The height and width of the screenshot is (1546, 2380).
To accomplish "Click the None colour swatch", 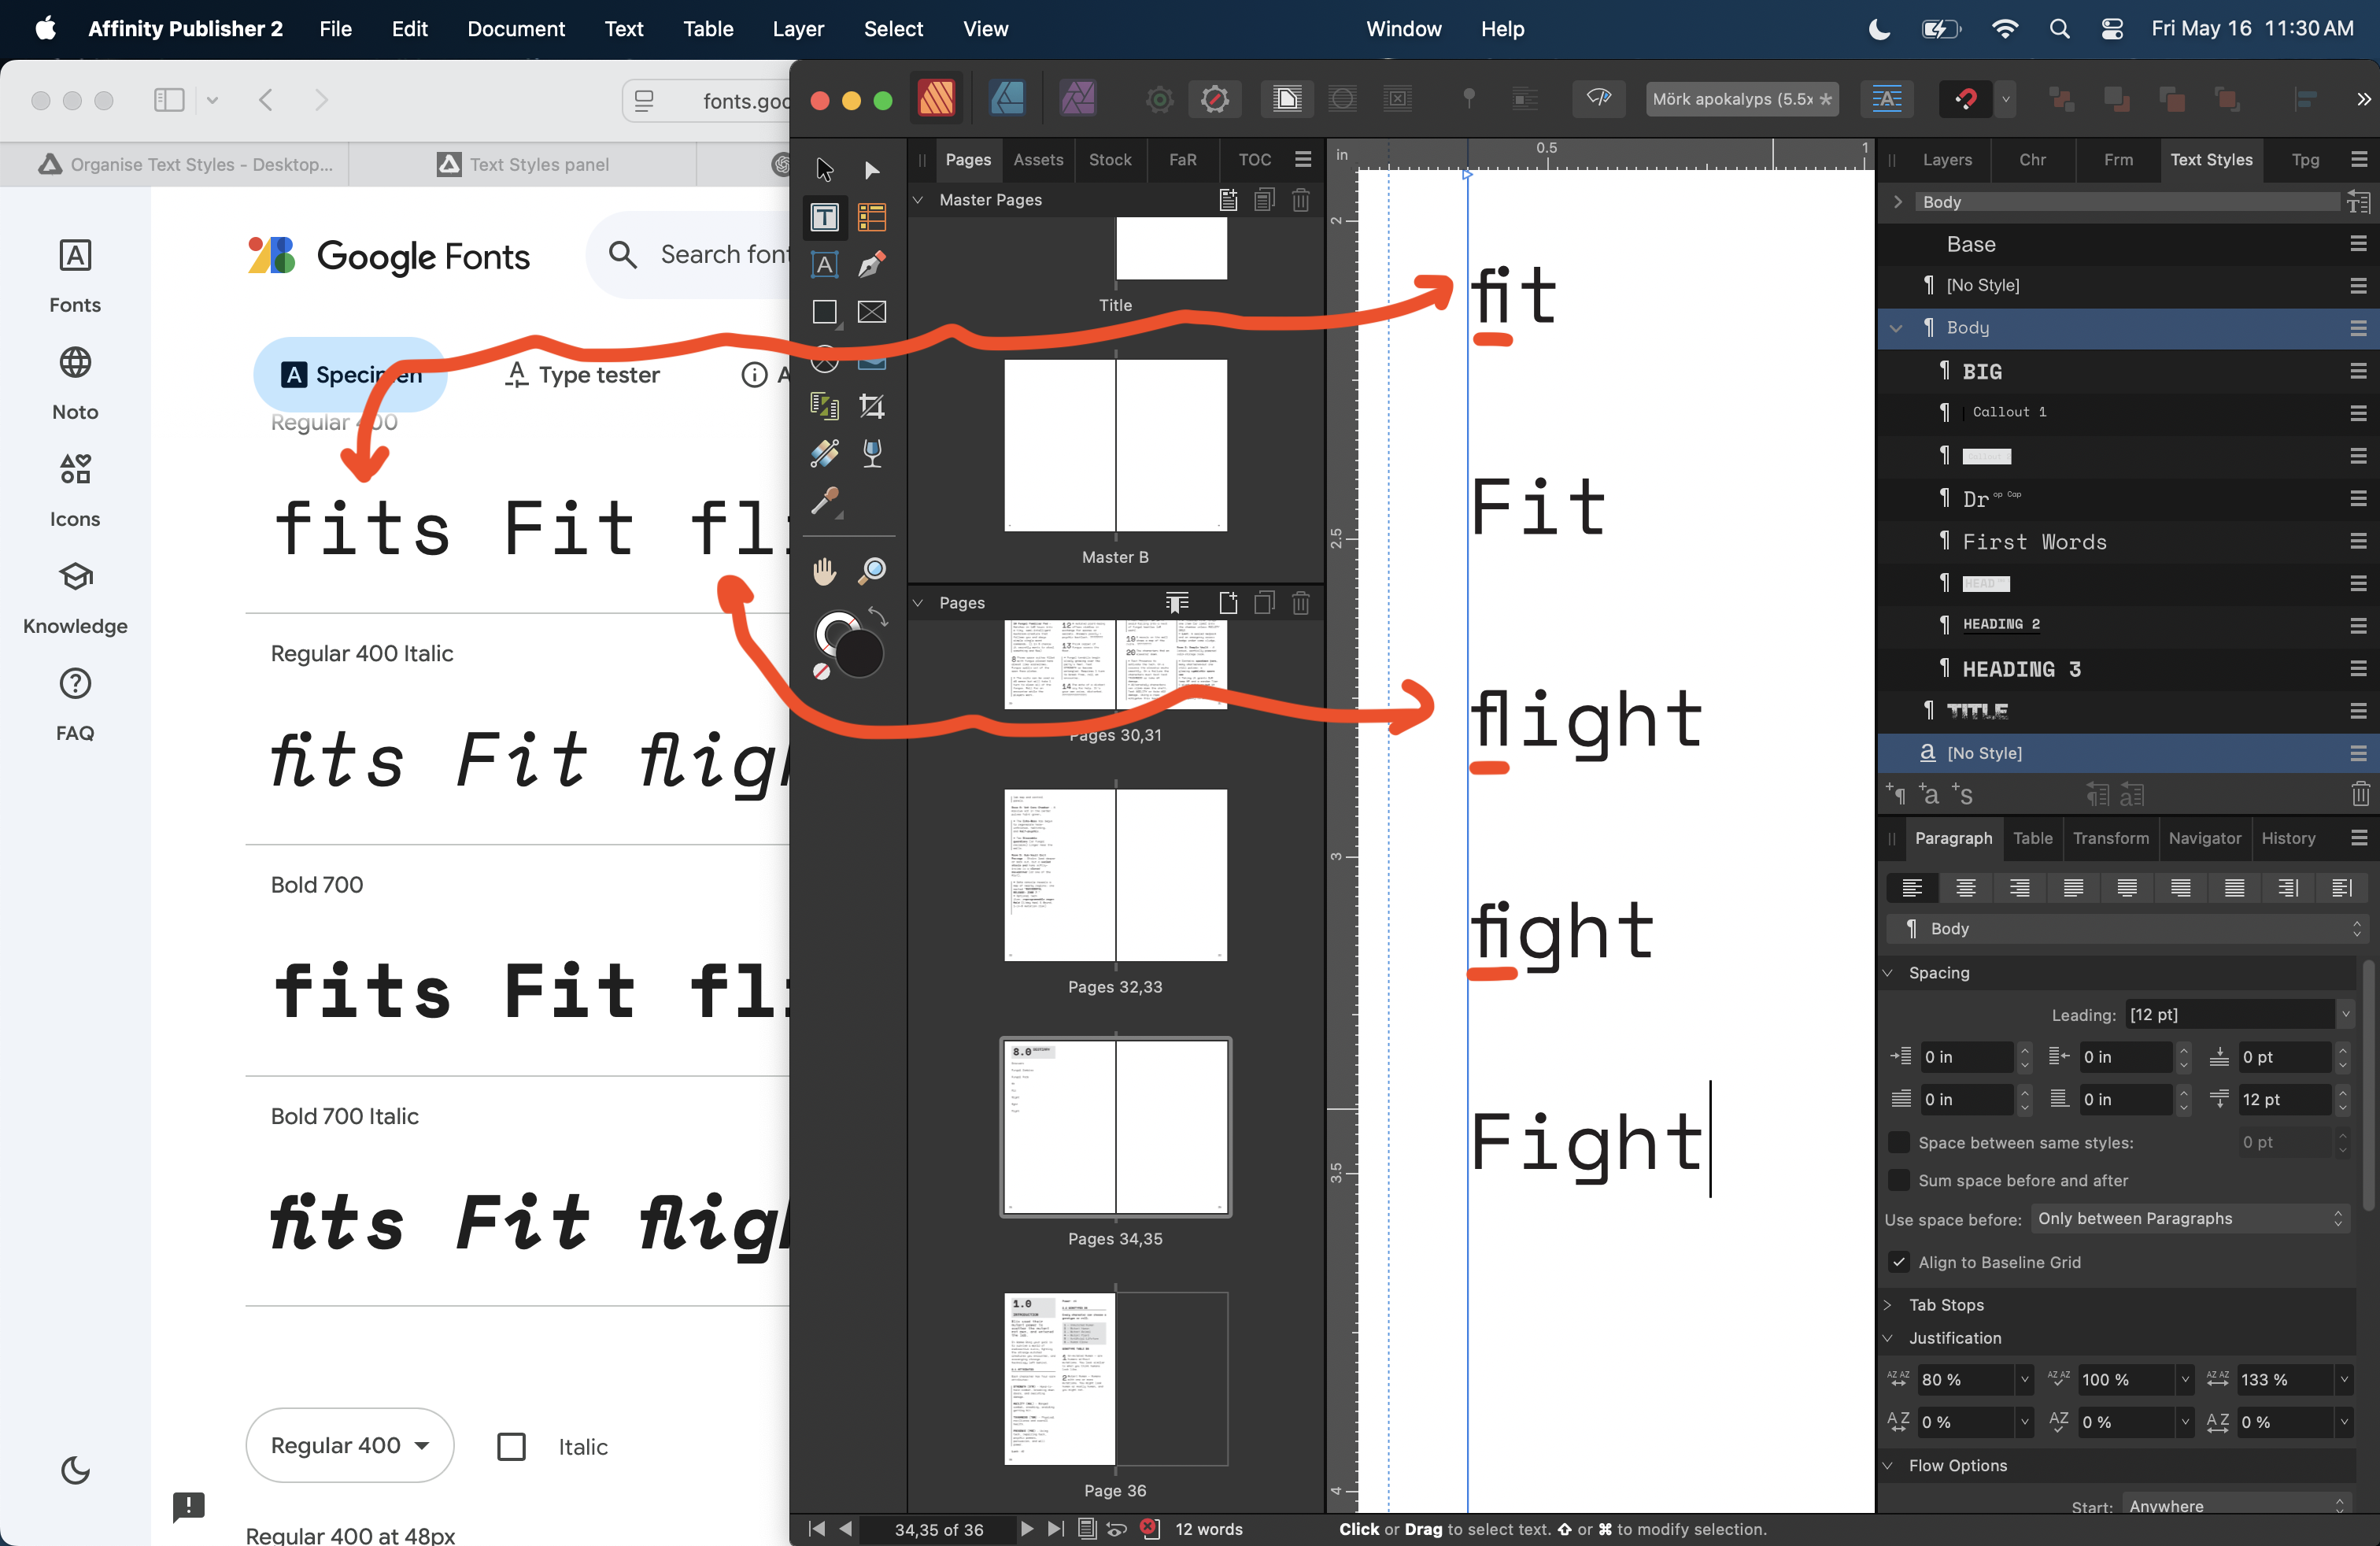I will tap(821, 671).
